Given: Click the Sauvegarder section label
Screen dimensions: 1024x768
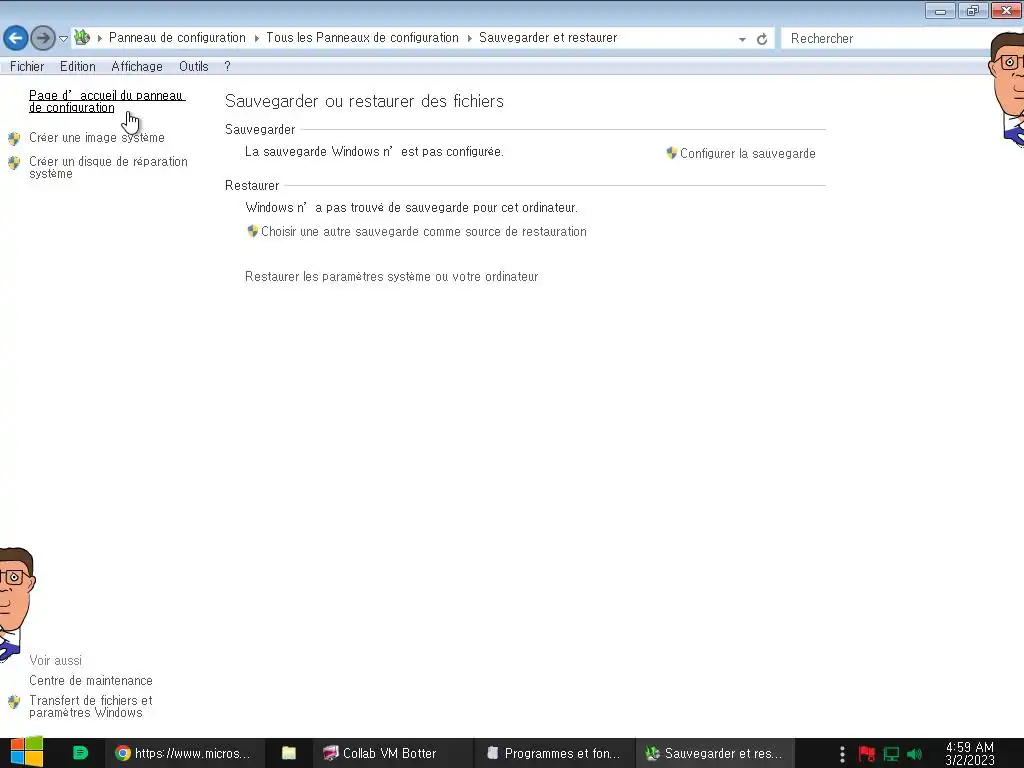Looking at the screenshot, I should pyautogui.click(x=260, y=129).
